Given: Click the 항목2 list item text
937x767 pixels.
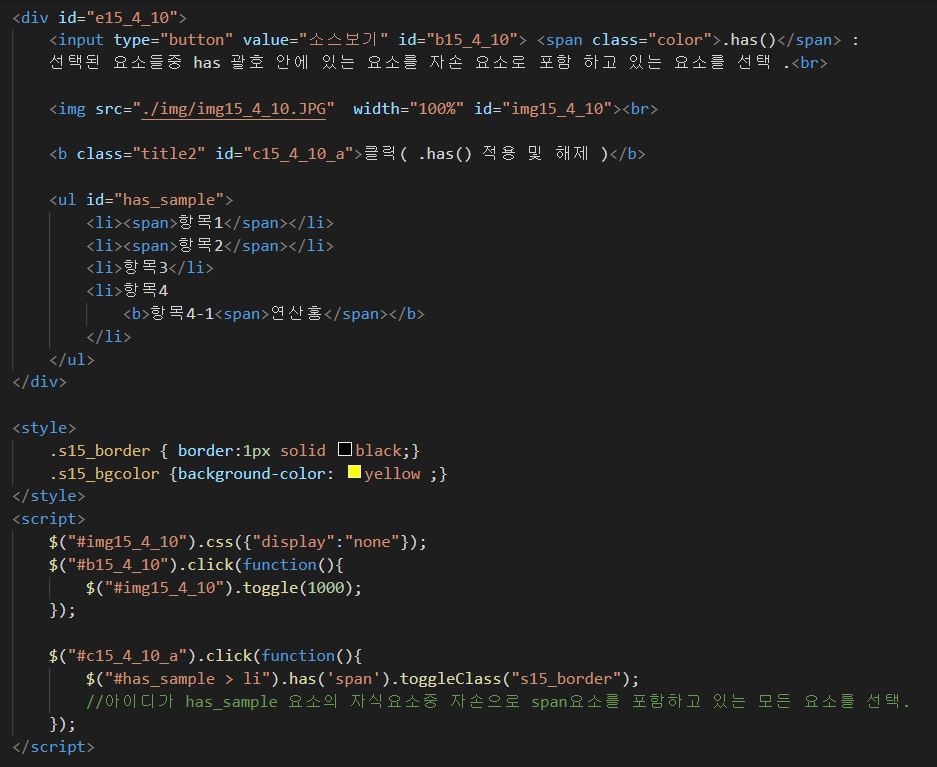Looking at the screenshot, I should pos(201,246).
